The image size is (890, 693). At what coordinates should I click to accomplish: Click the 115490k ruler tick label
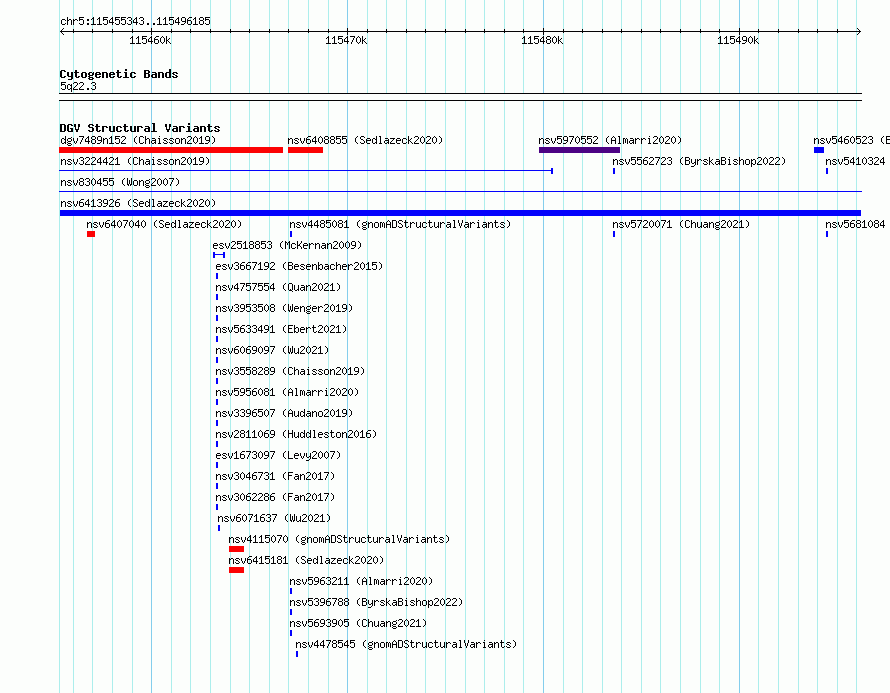coord(738,40)
